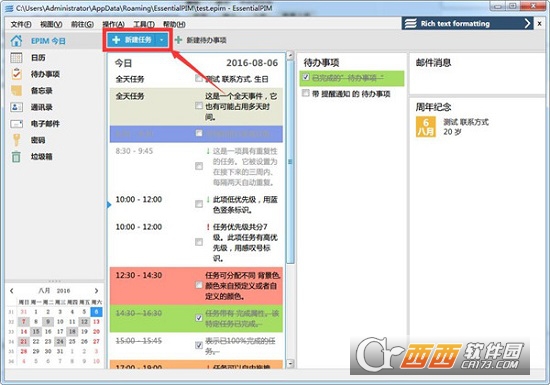Expand the Rich text formatting chevron

(x=527, y=23)
